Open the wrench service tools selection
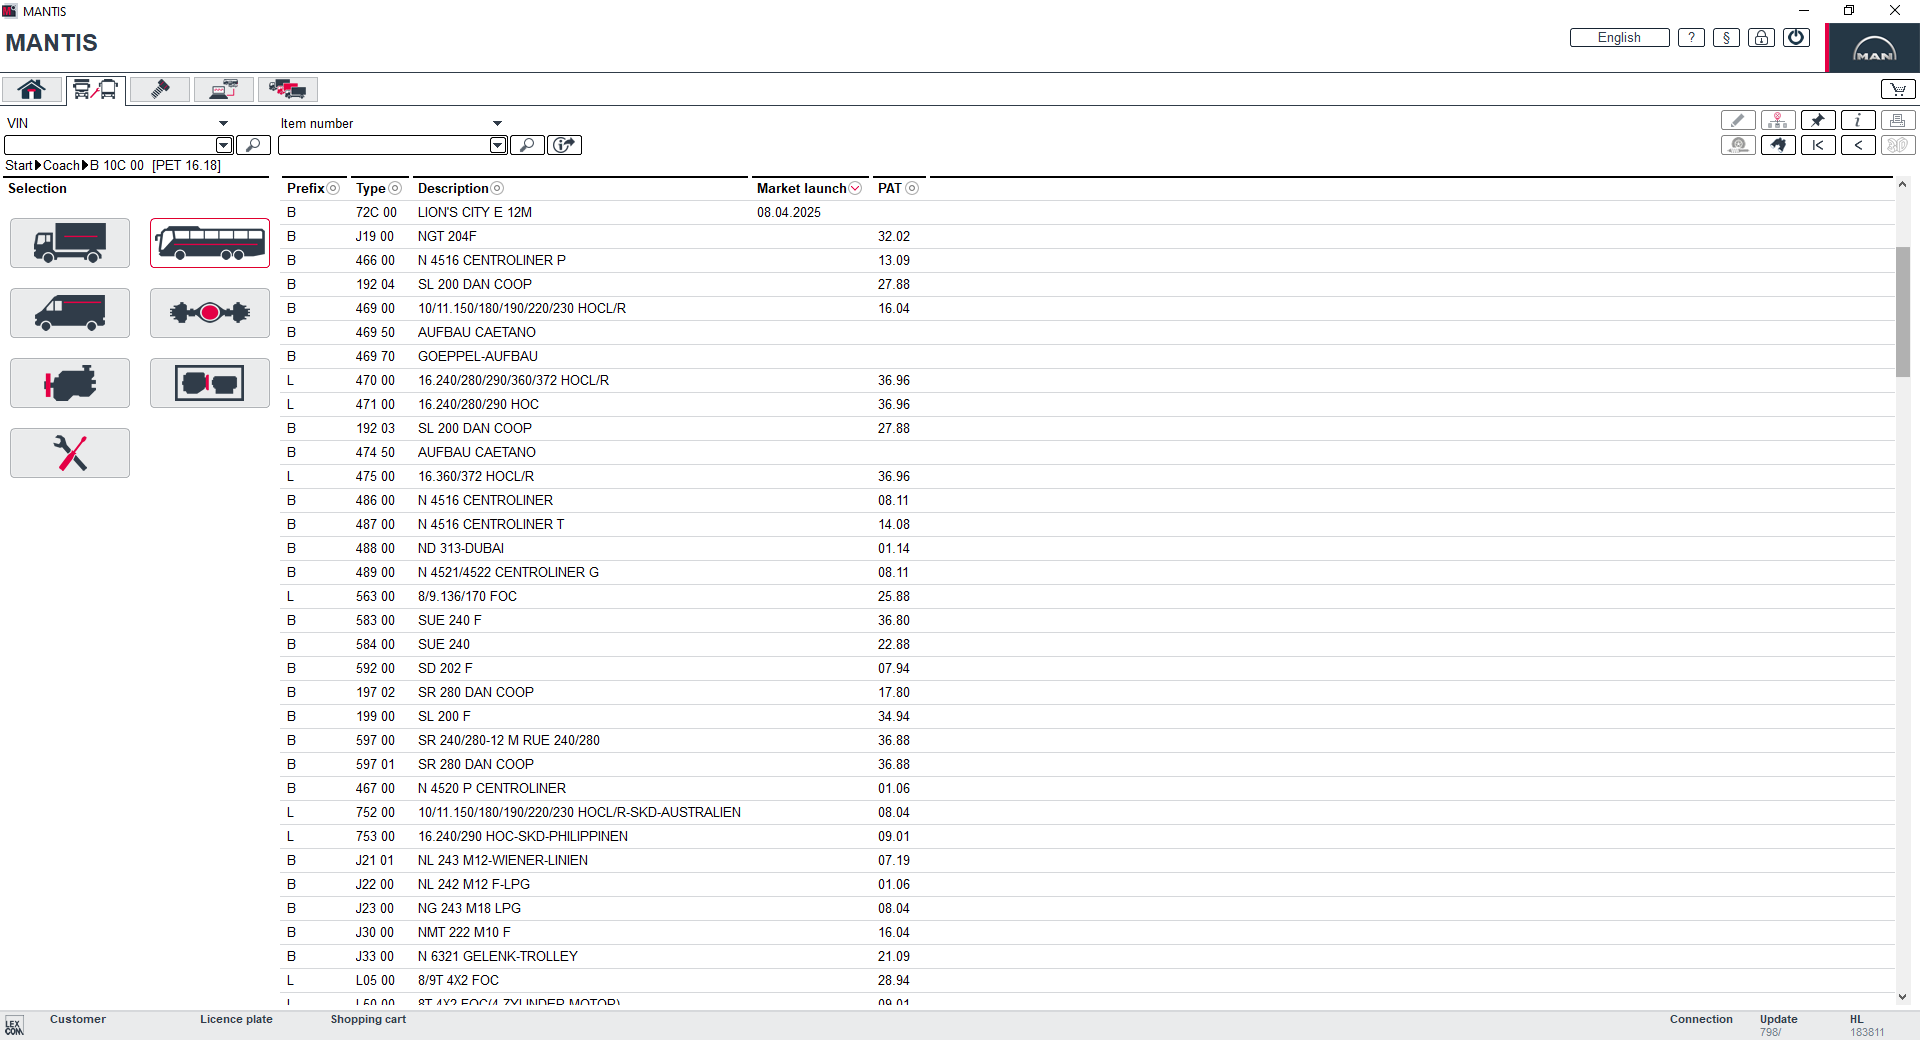 pyautogui.click(x=69, y=453)
